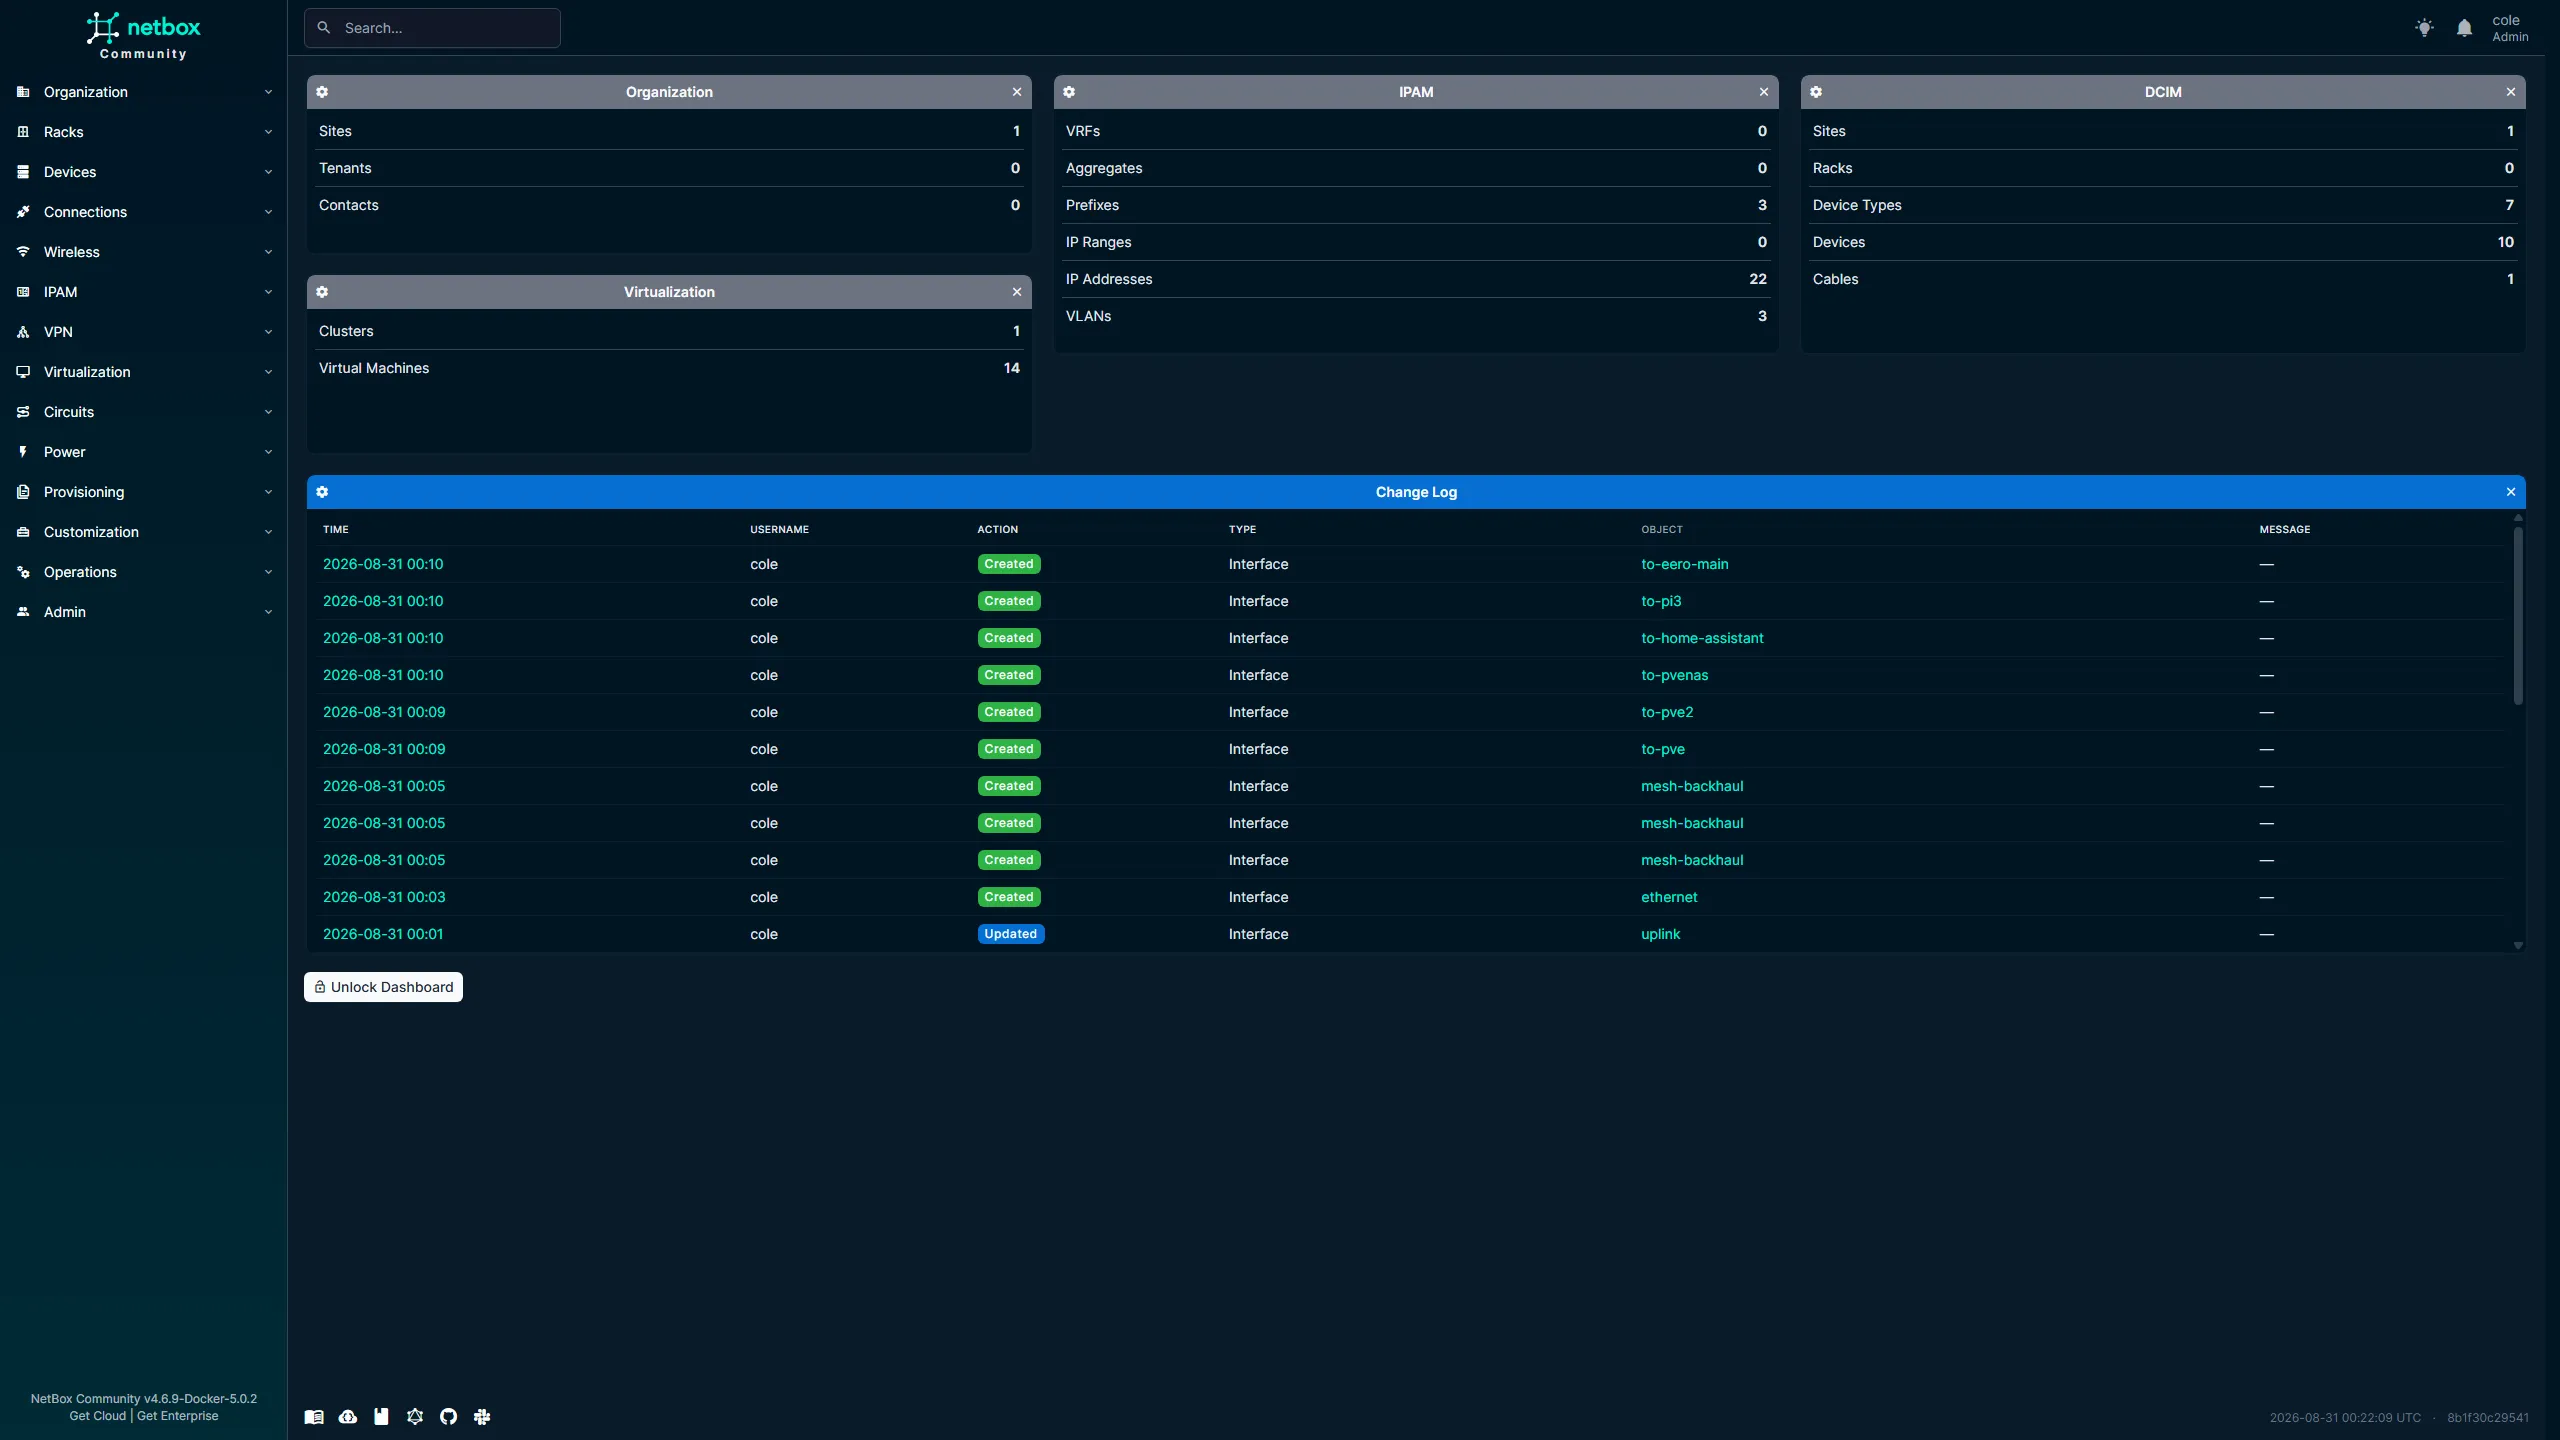Open change entry 2026-08-31 00:03
This screenshot has height=1440, width=2560.
tap(384, 897)
